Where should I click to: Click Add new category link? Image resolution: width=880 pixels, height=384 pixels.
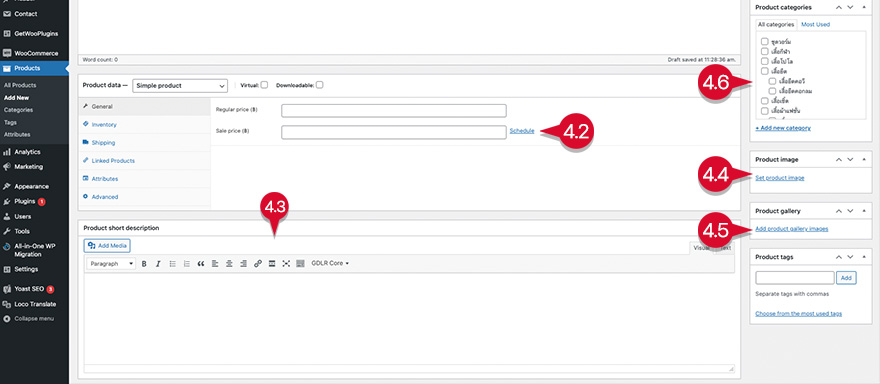tap(783, 128)
